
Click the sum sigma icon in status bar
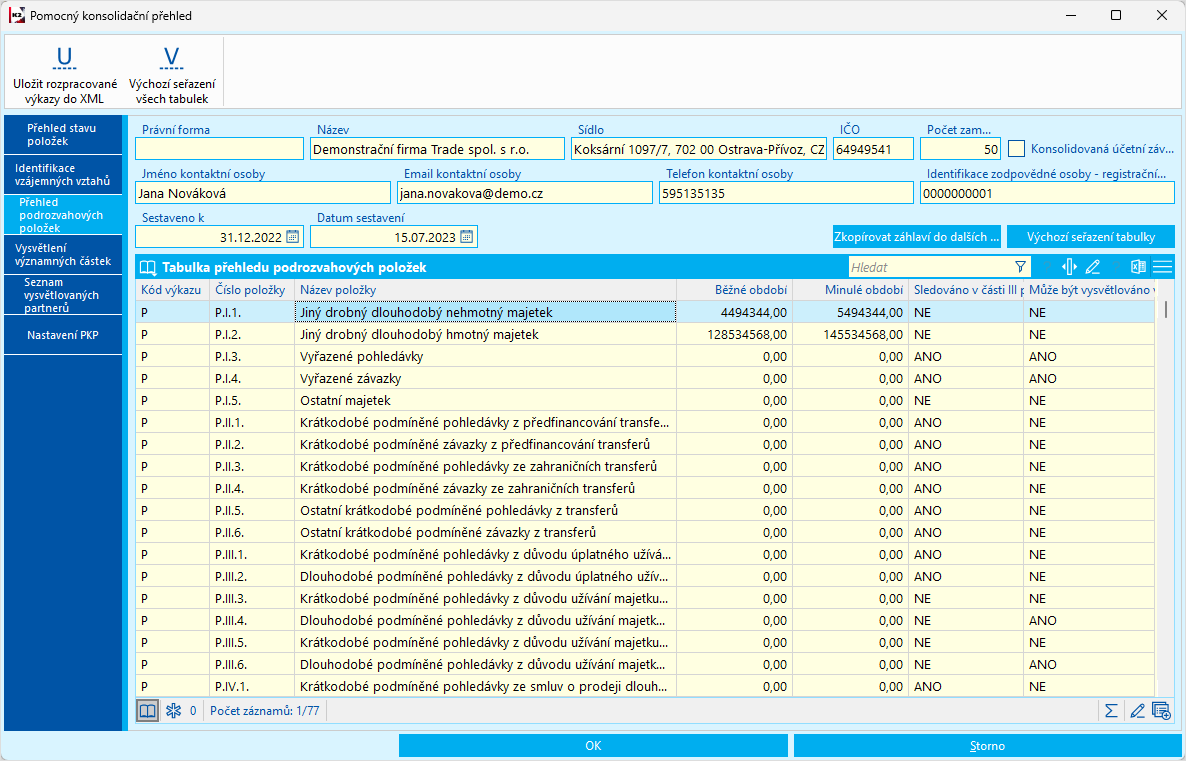point(1110,711)
